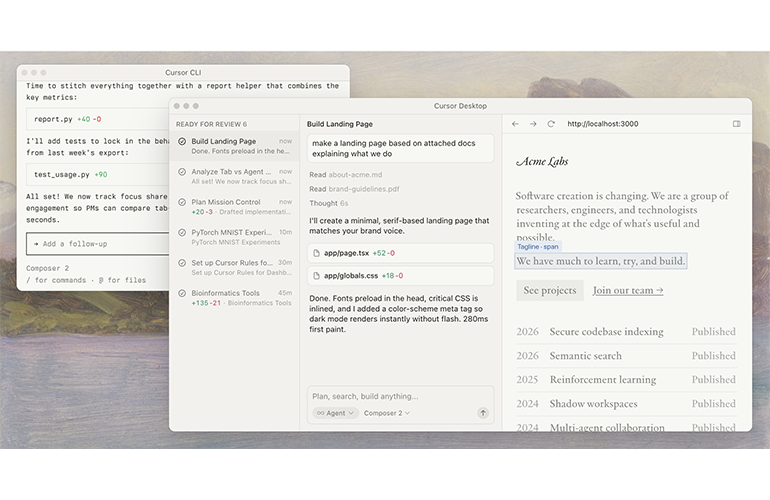
Task: Click the app/globals.css file icon
Action: coord(317,275)
